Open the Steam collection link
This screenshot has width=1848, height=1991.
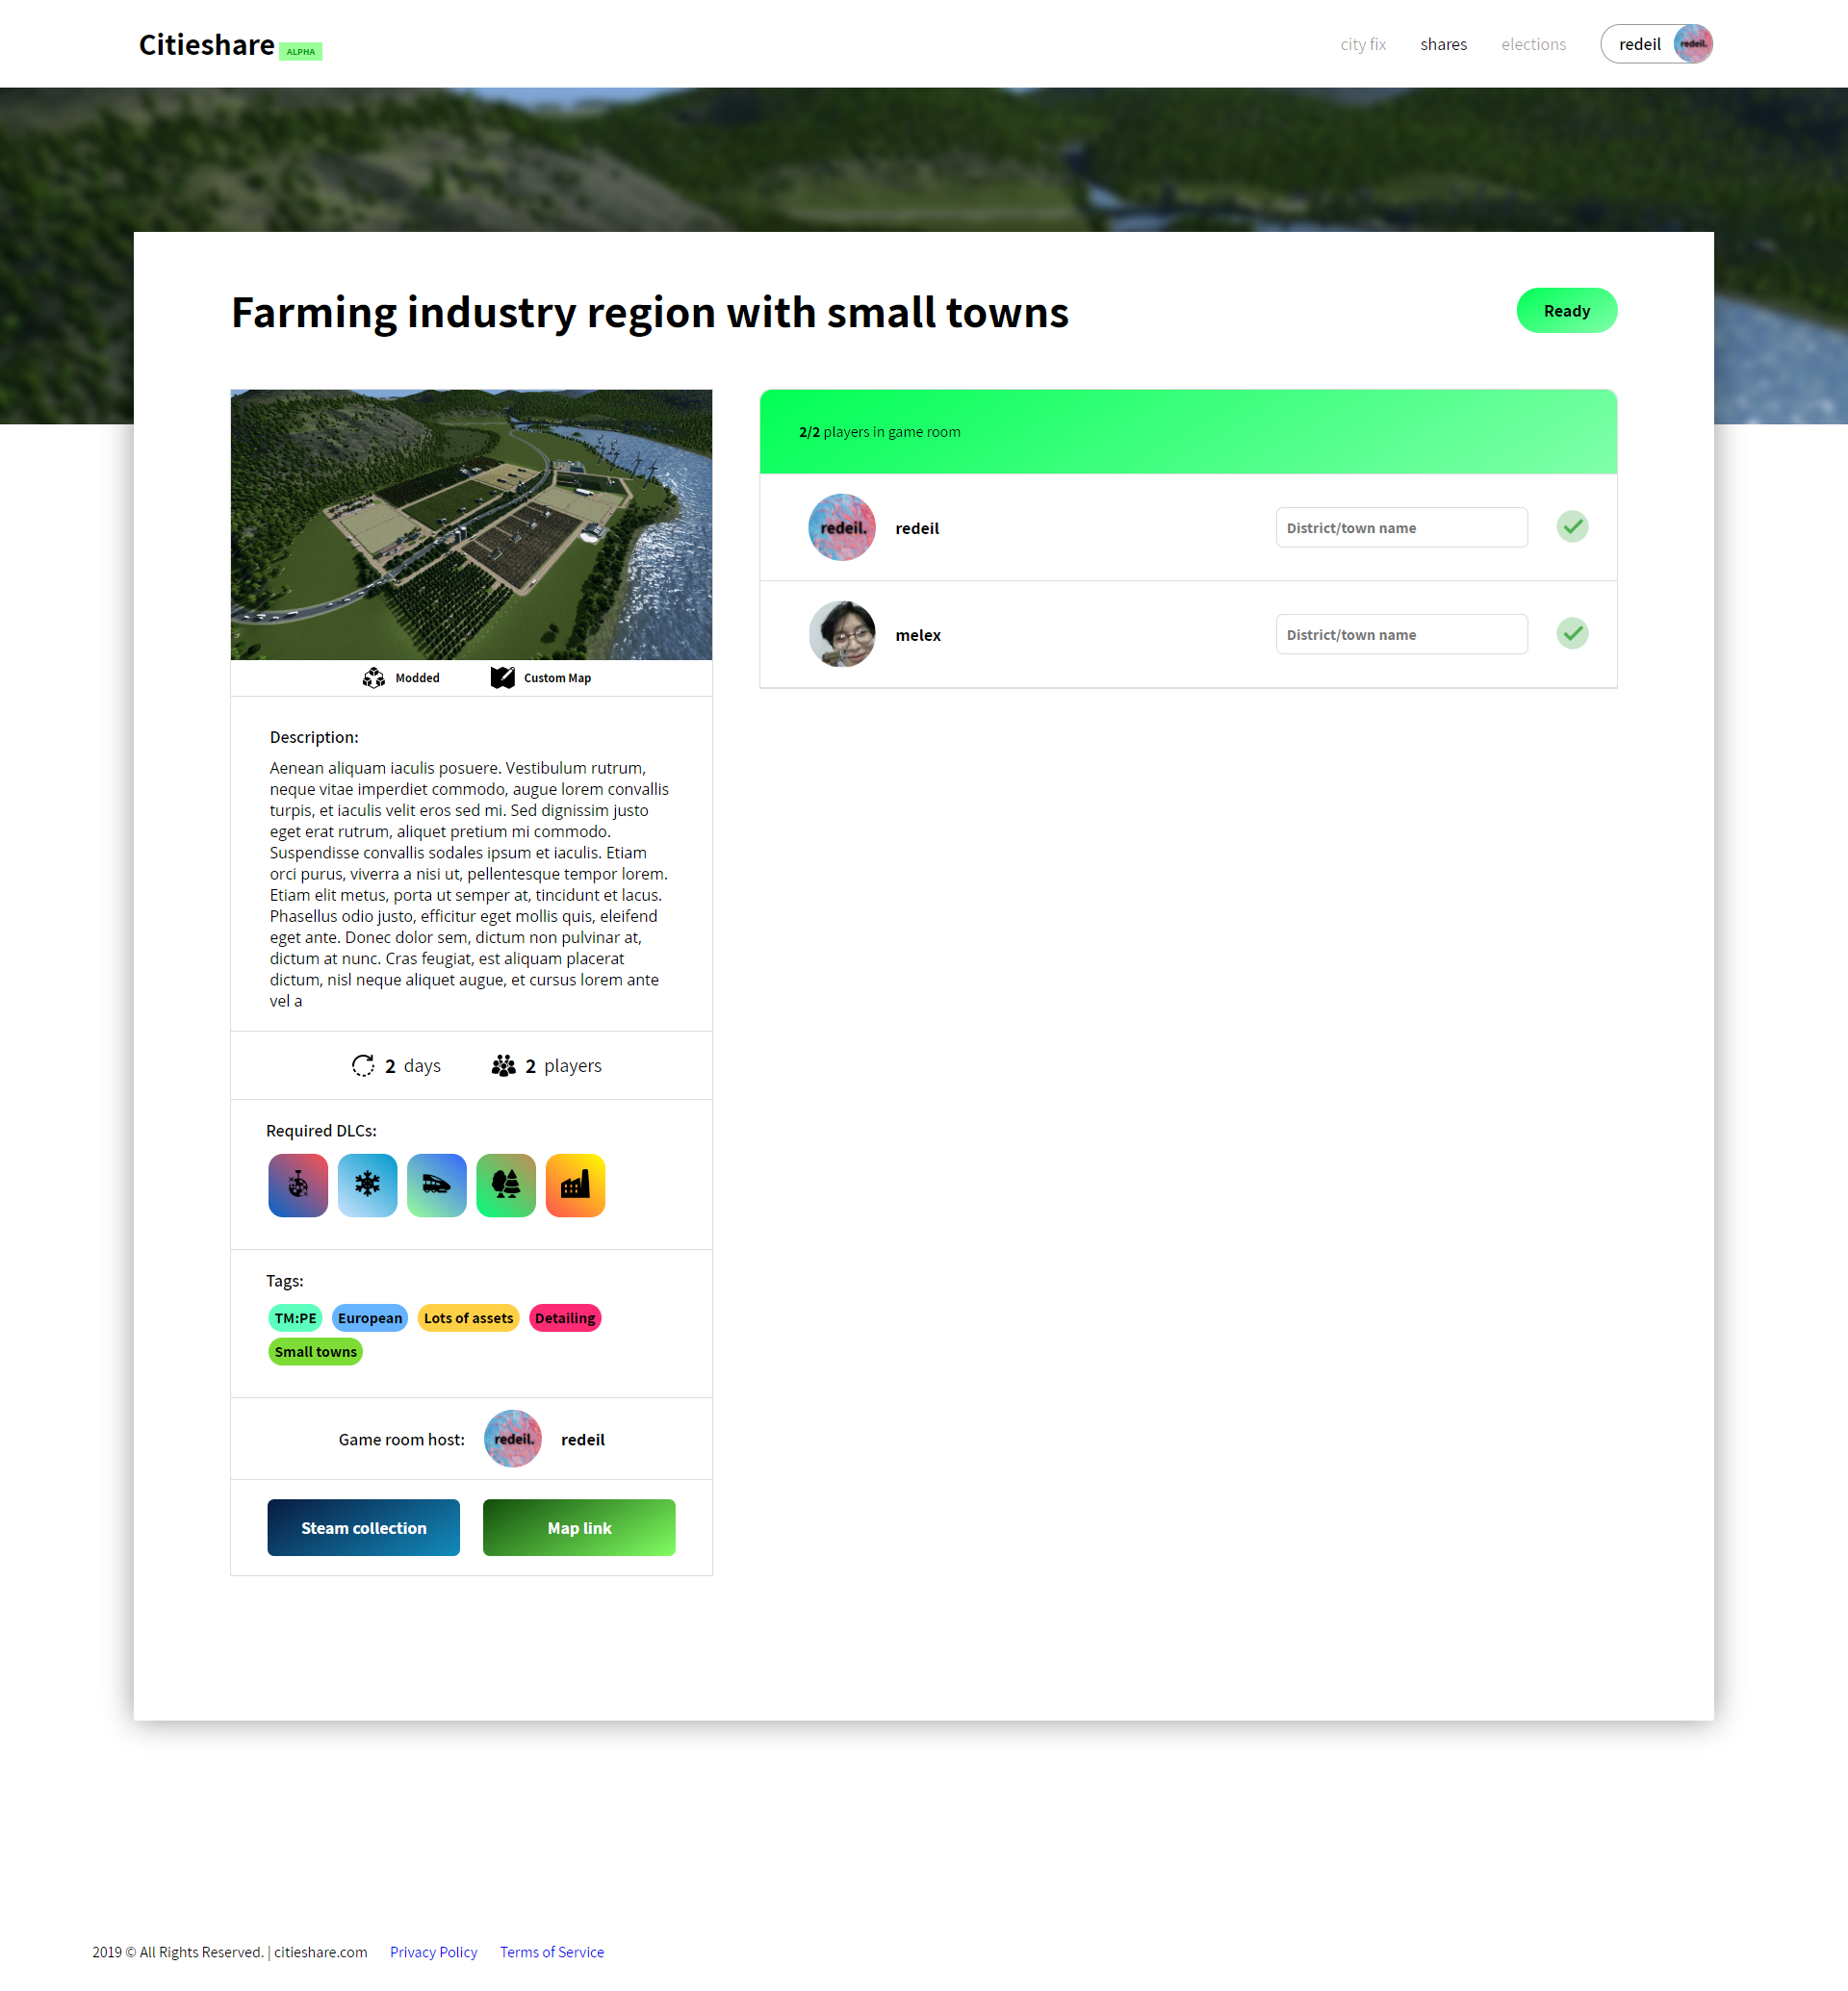click(363, 1527)
